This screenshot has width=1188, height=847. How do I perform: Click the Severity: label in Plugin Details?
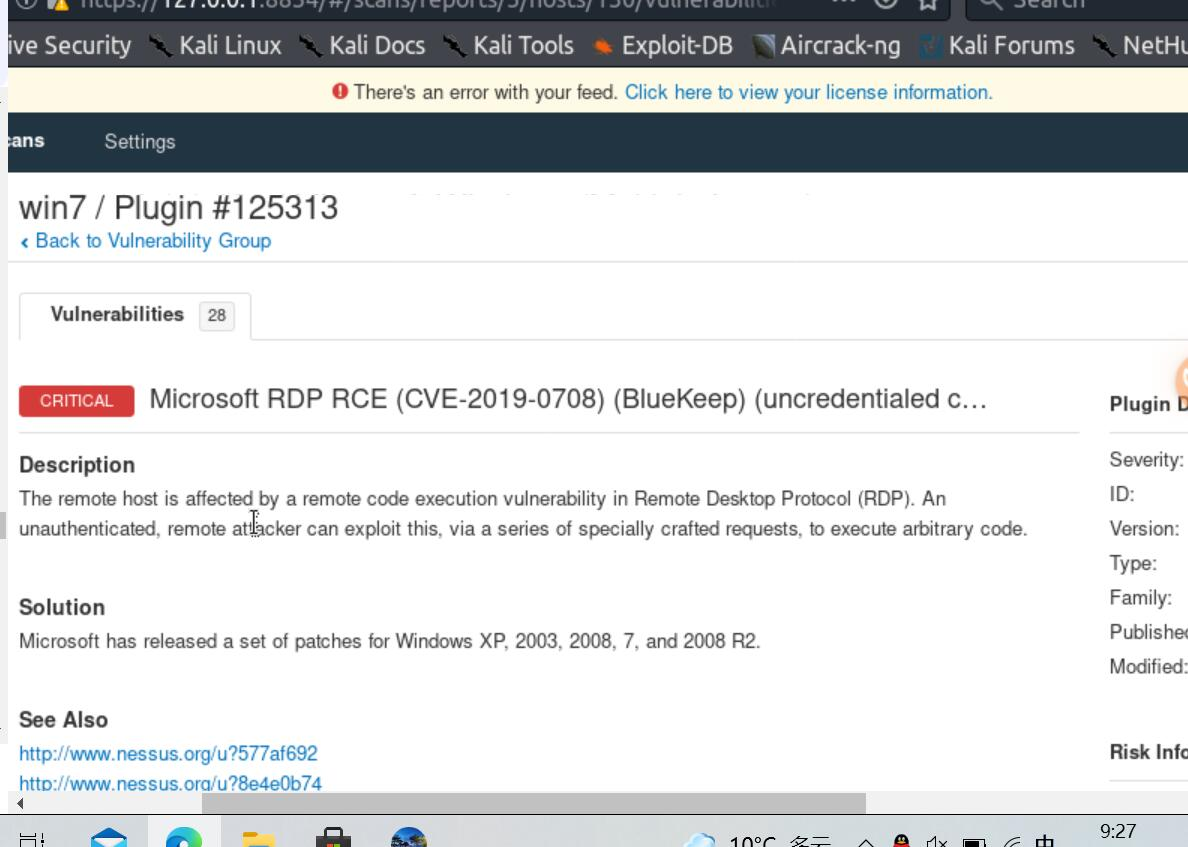point(1146,460)
